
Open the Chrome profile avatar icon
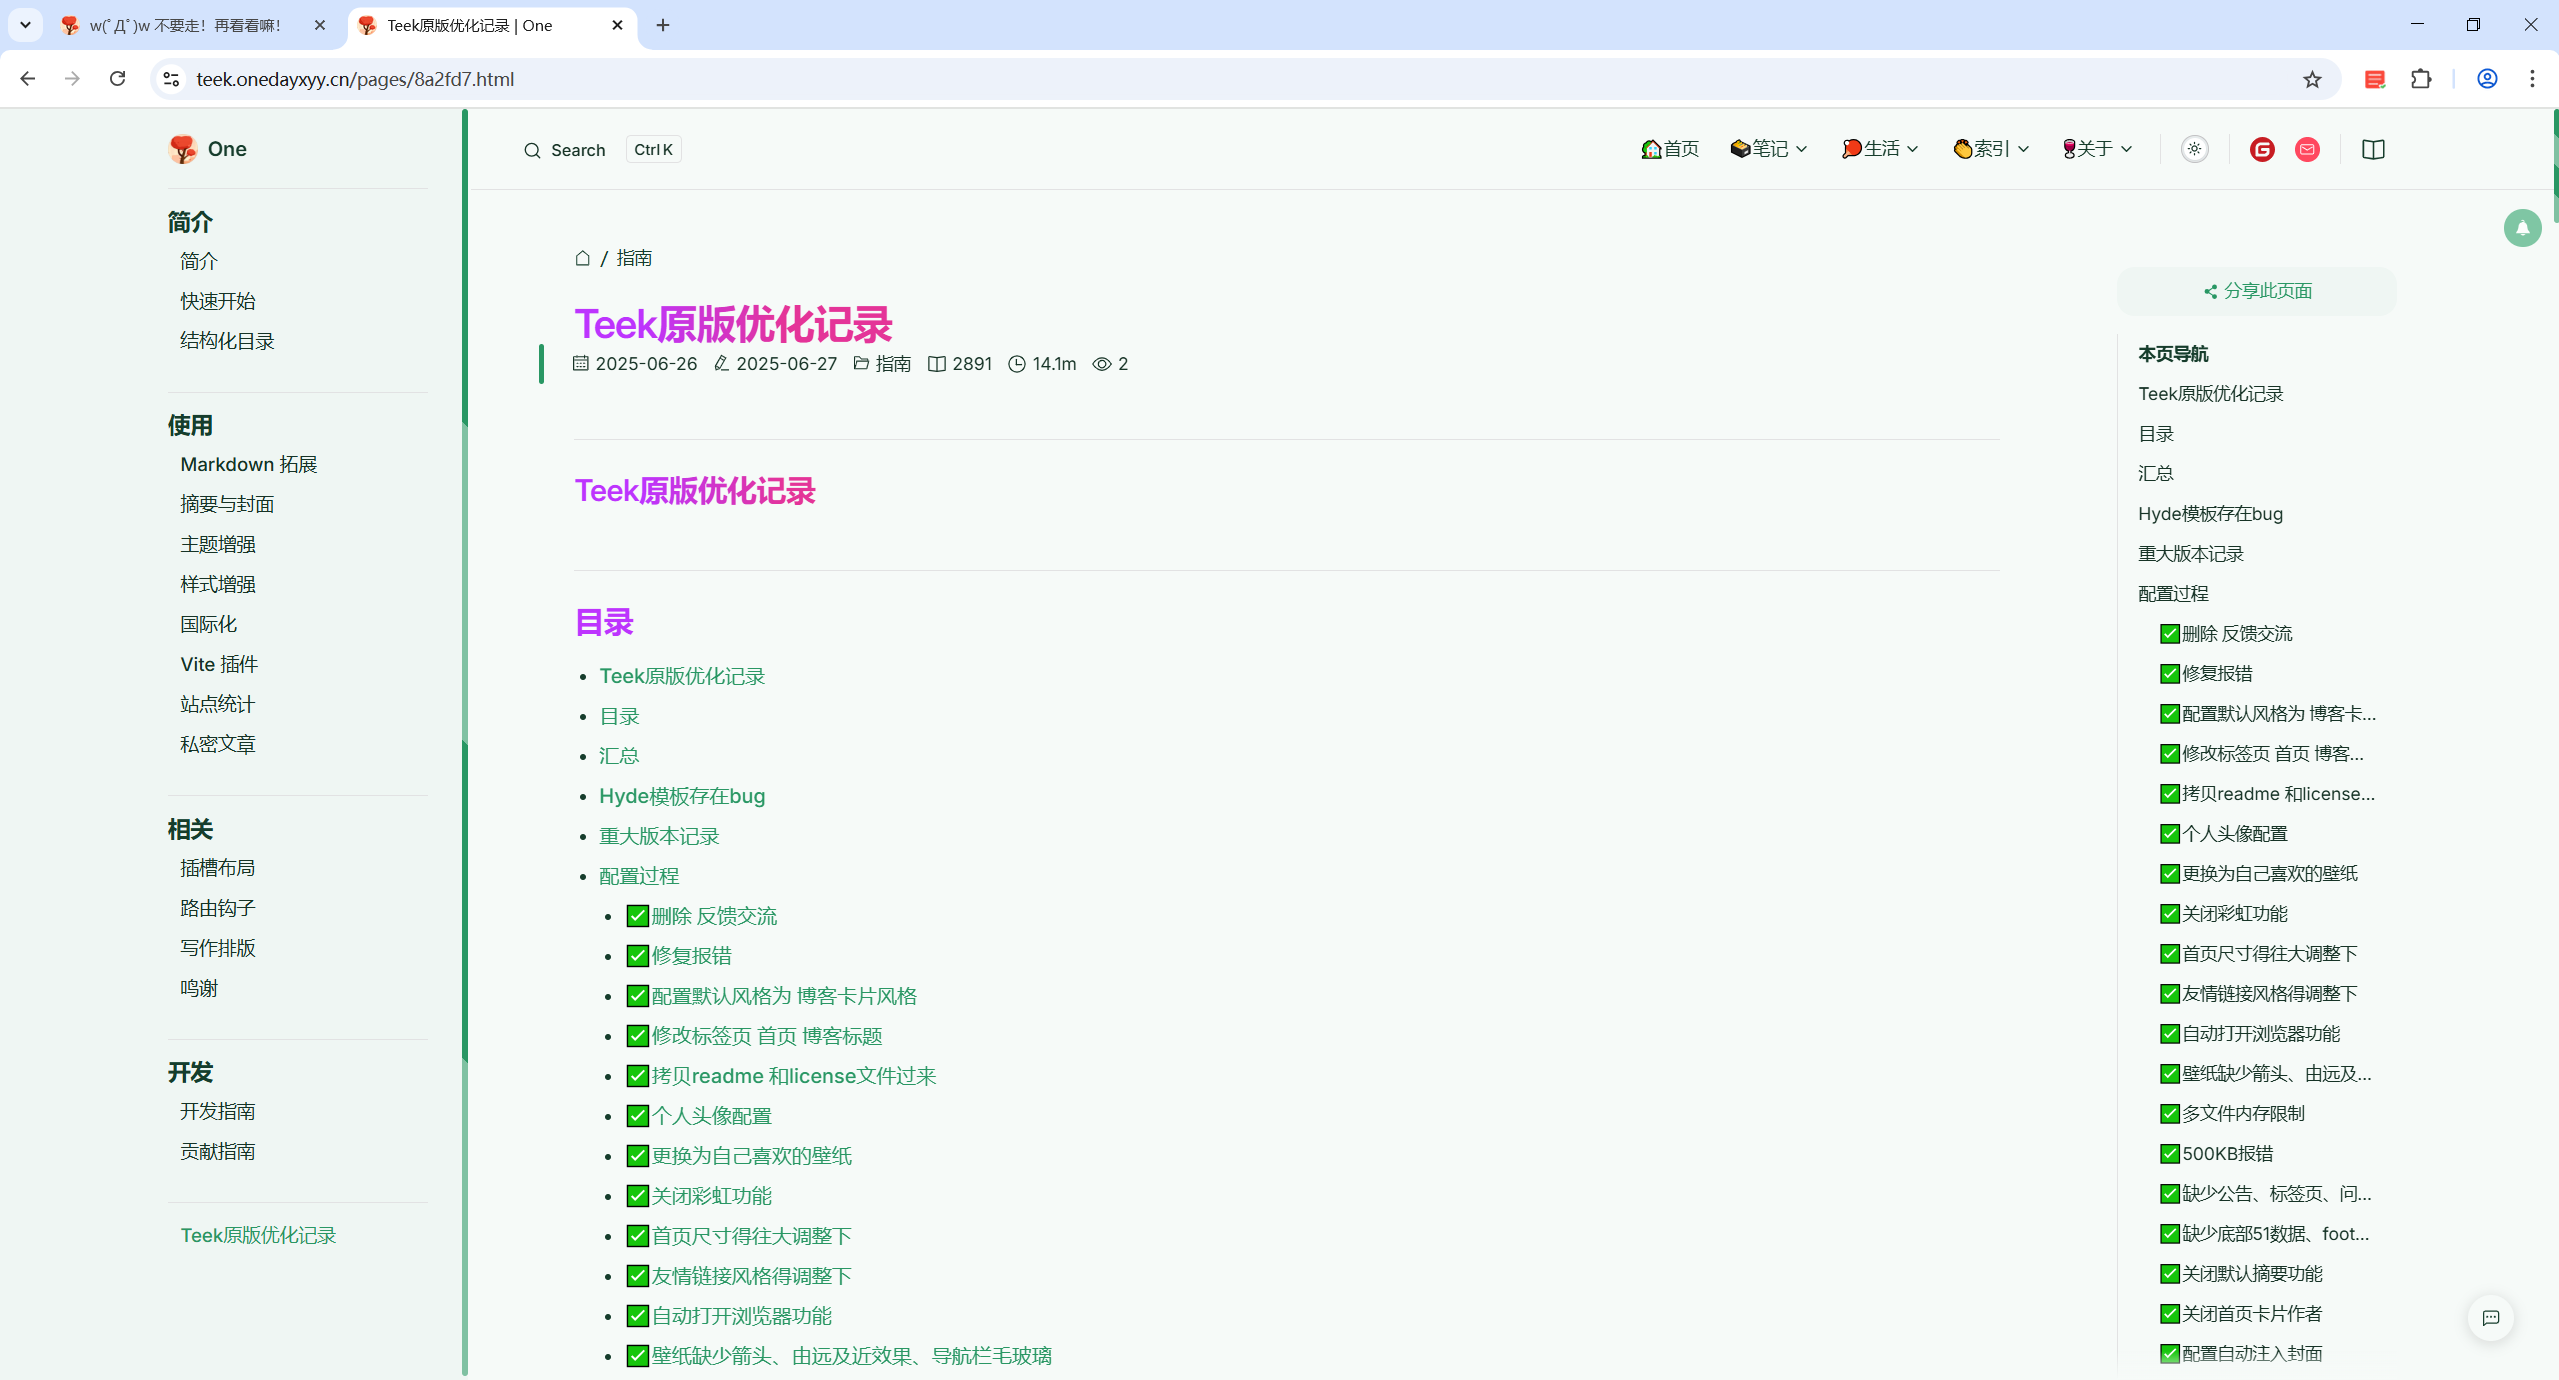[2487, 79]
